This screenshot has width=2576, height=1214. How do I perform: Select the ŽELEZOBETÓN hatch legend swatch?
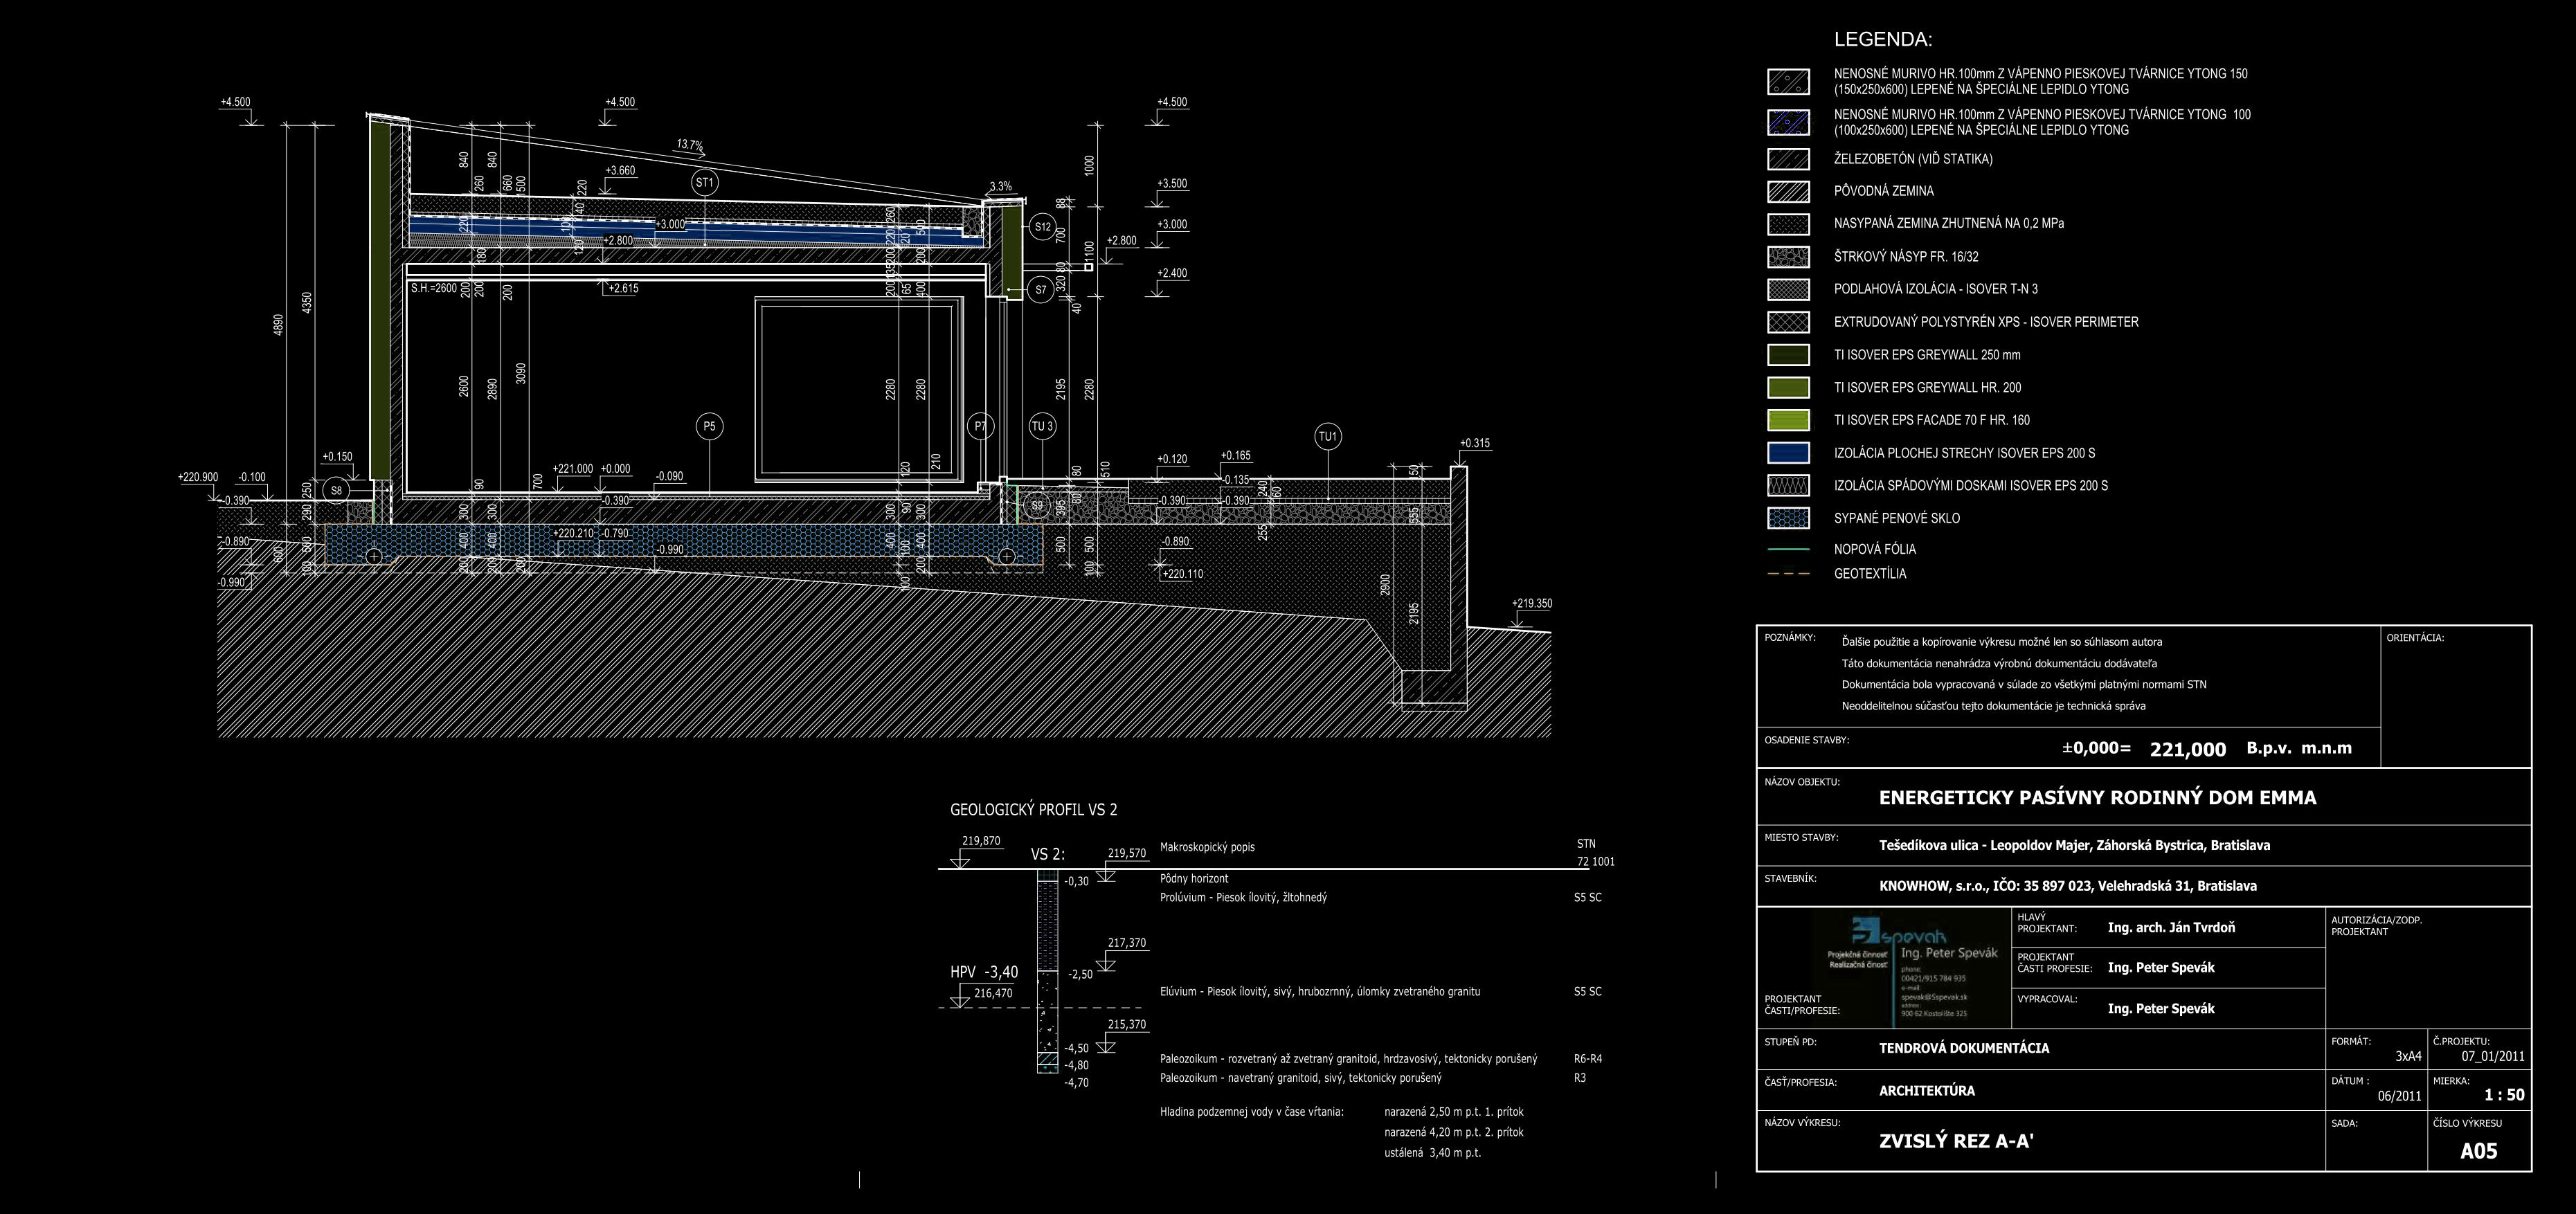click(x=1788, y=159)
